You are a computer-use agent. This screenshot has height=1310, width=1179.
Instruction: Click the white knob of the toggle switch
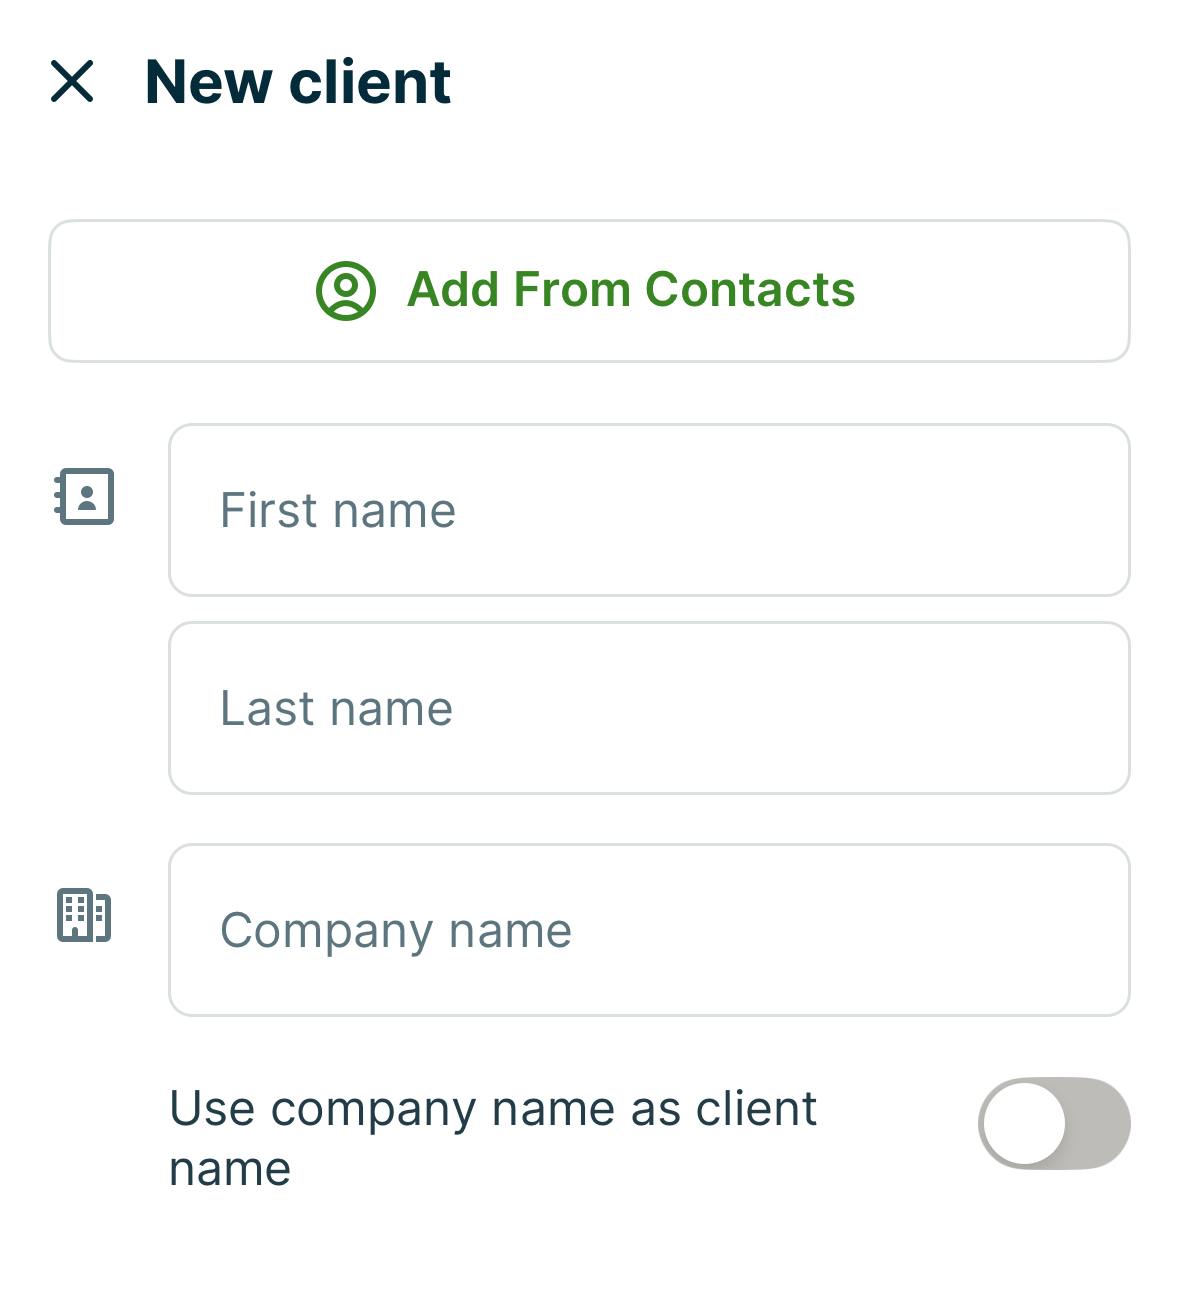[1025, 1123]
